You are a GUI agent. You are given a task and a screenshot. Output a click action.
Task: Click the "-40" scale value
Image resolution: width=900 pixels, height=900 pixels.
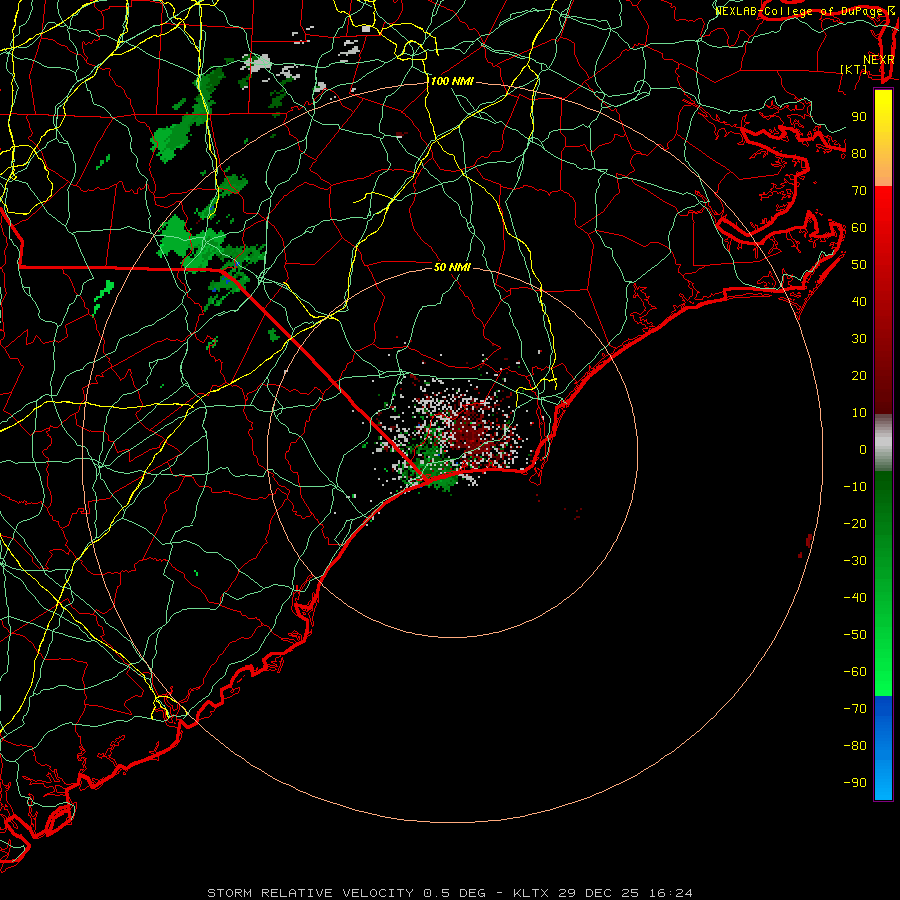click(x=855, y=598)
